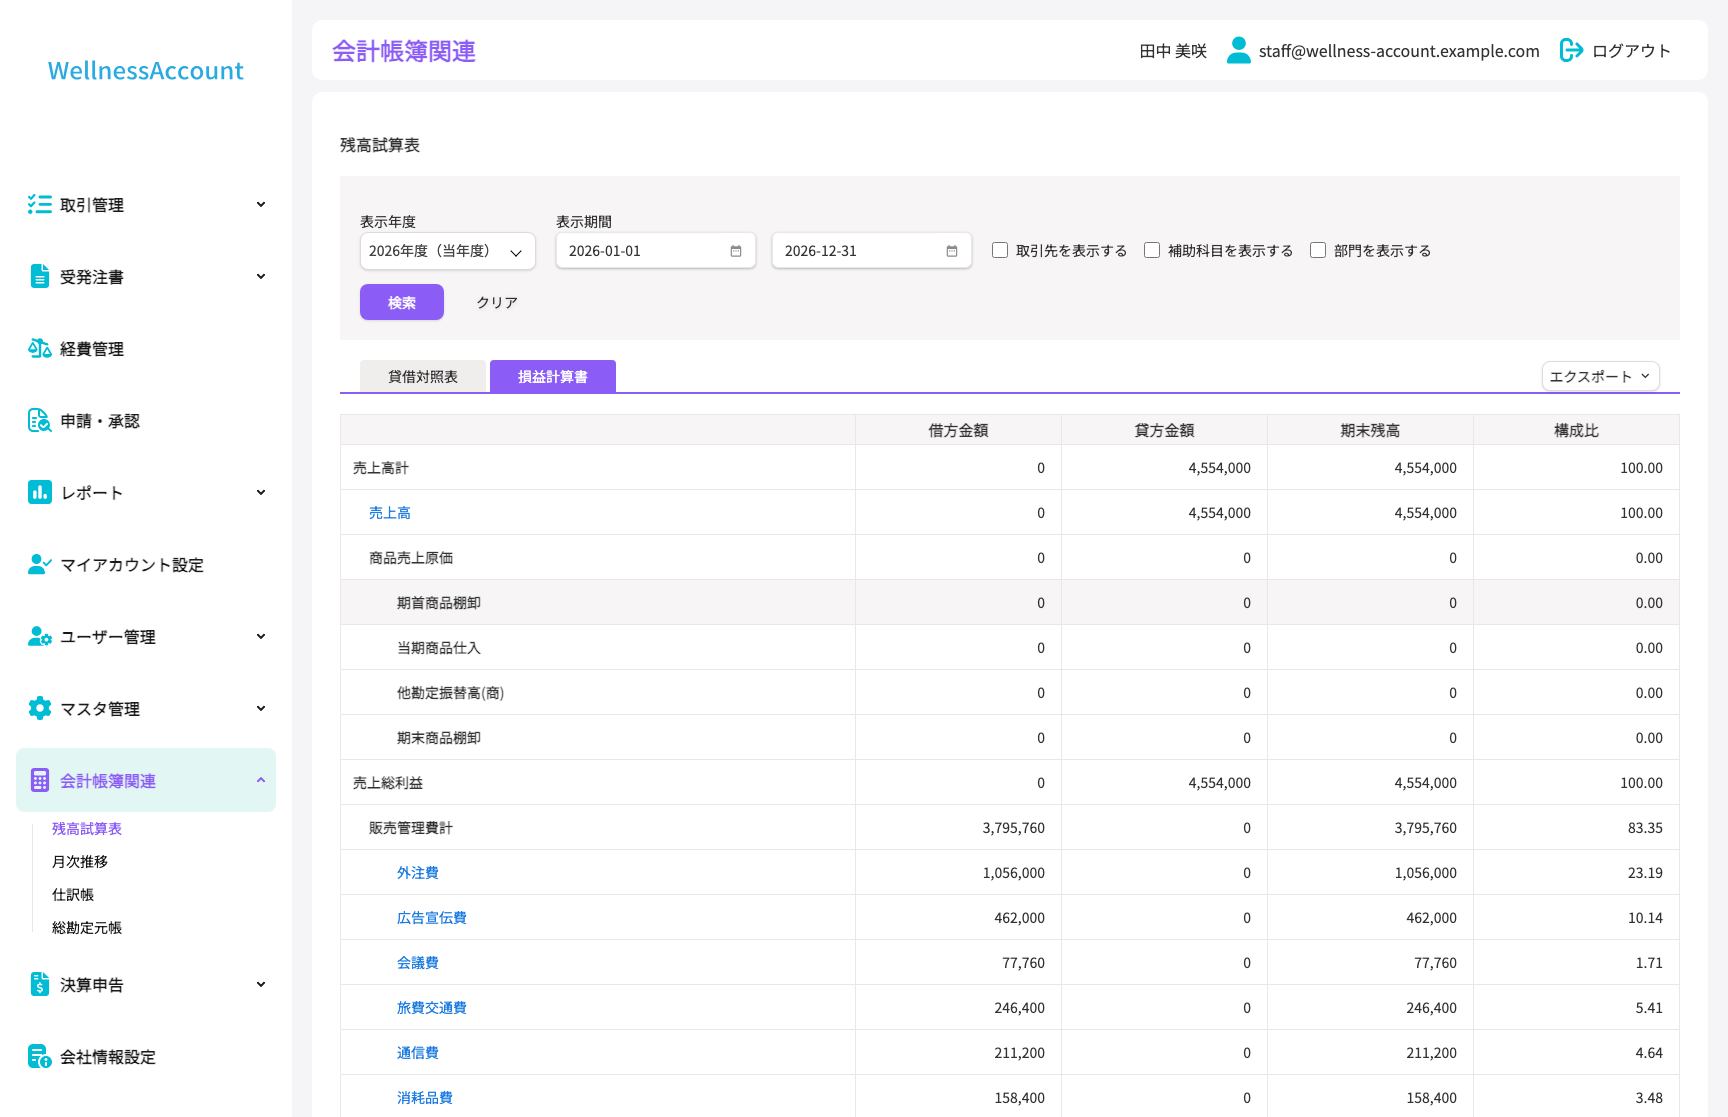
Task: Open the エクスポート dropdown
Action: point(1600,376)
